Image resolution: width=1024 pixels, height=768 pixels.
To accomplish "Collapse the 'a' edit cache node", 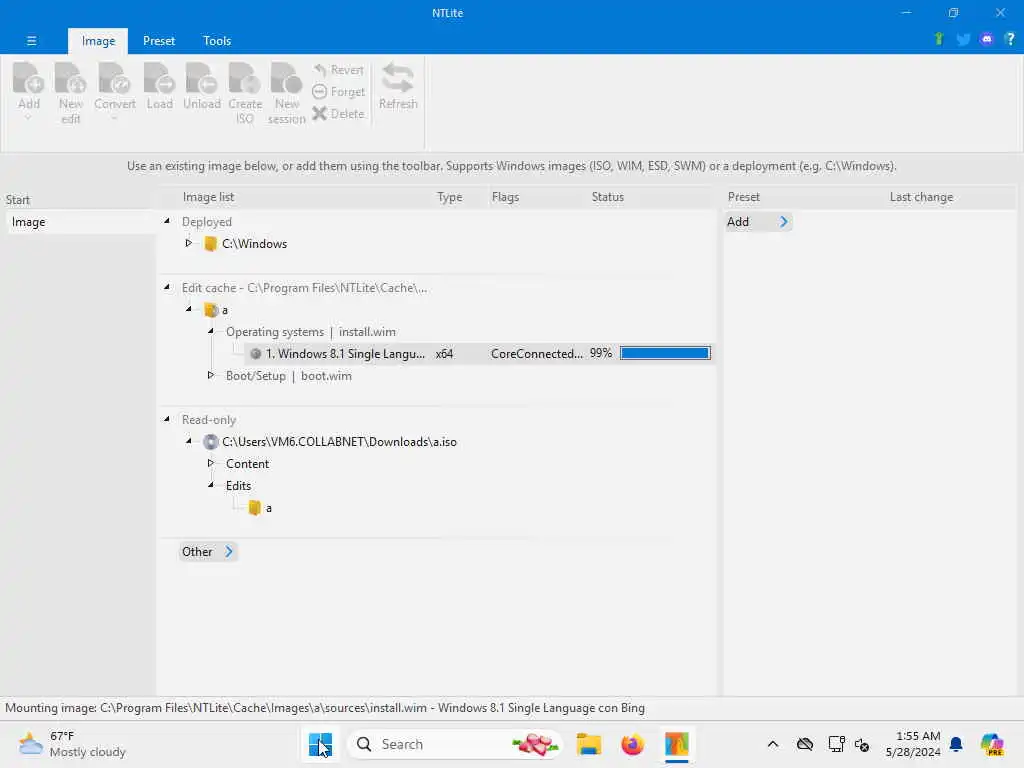I will [x=189, y=309].
